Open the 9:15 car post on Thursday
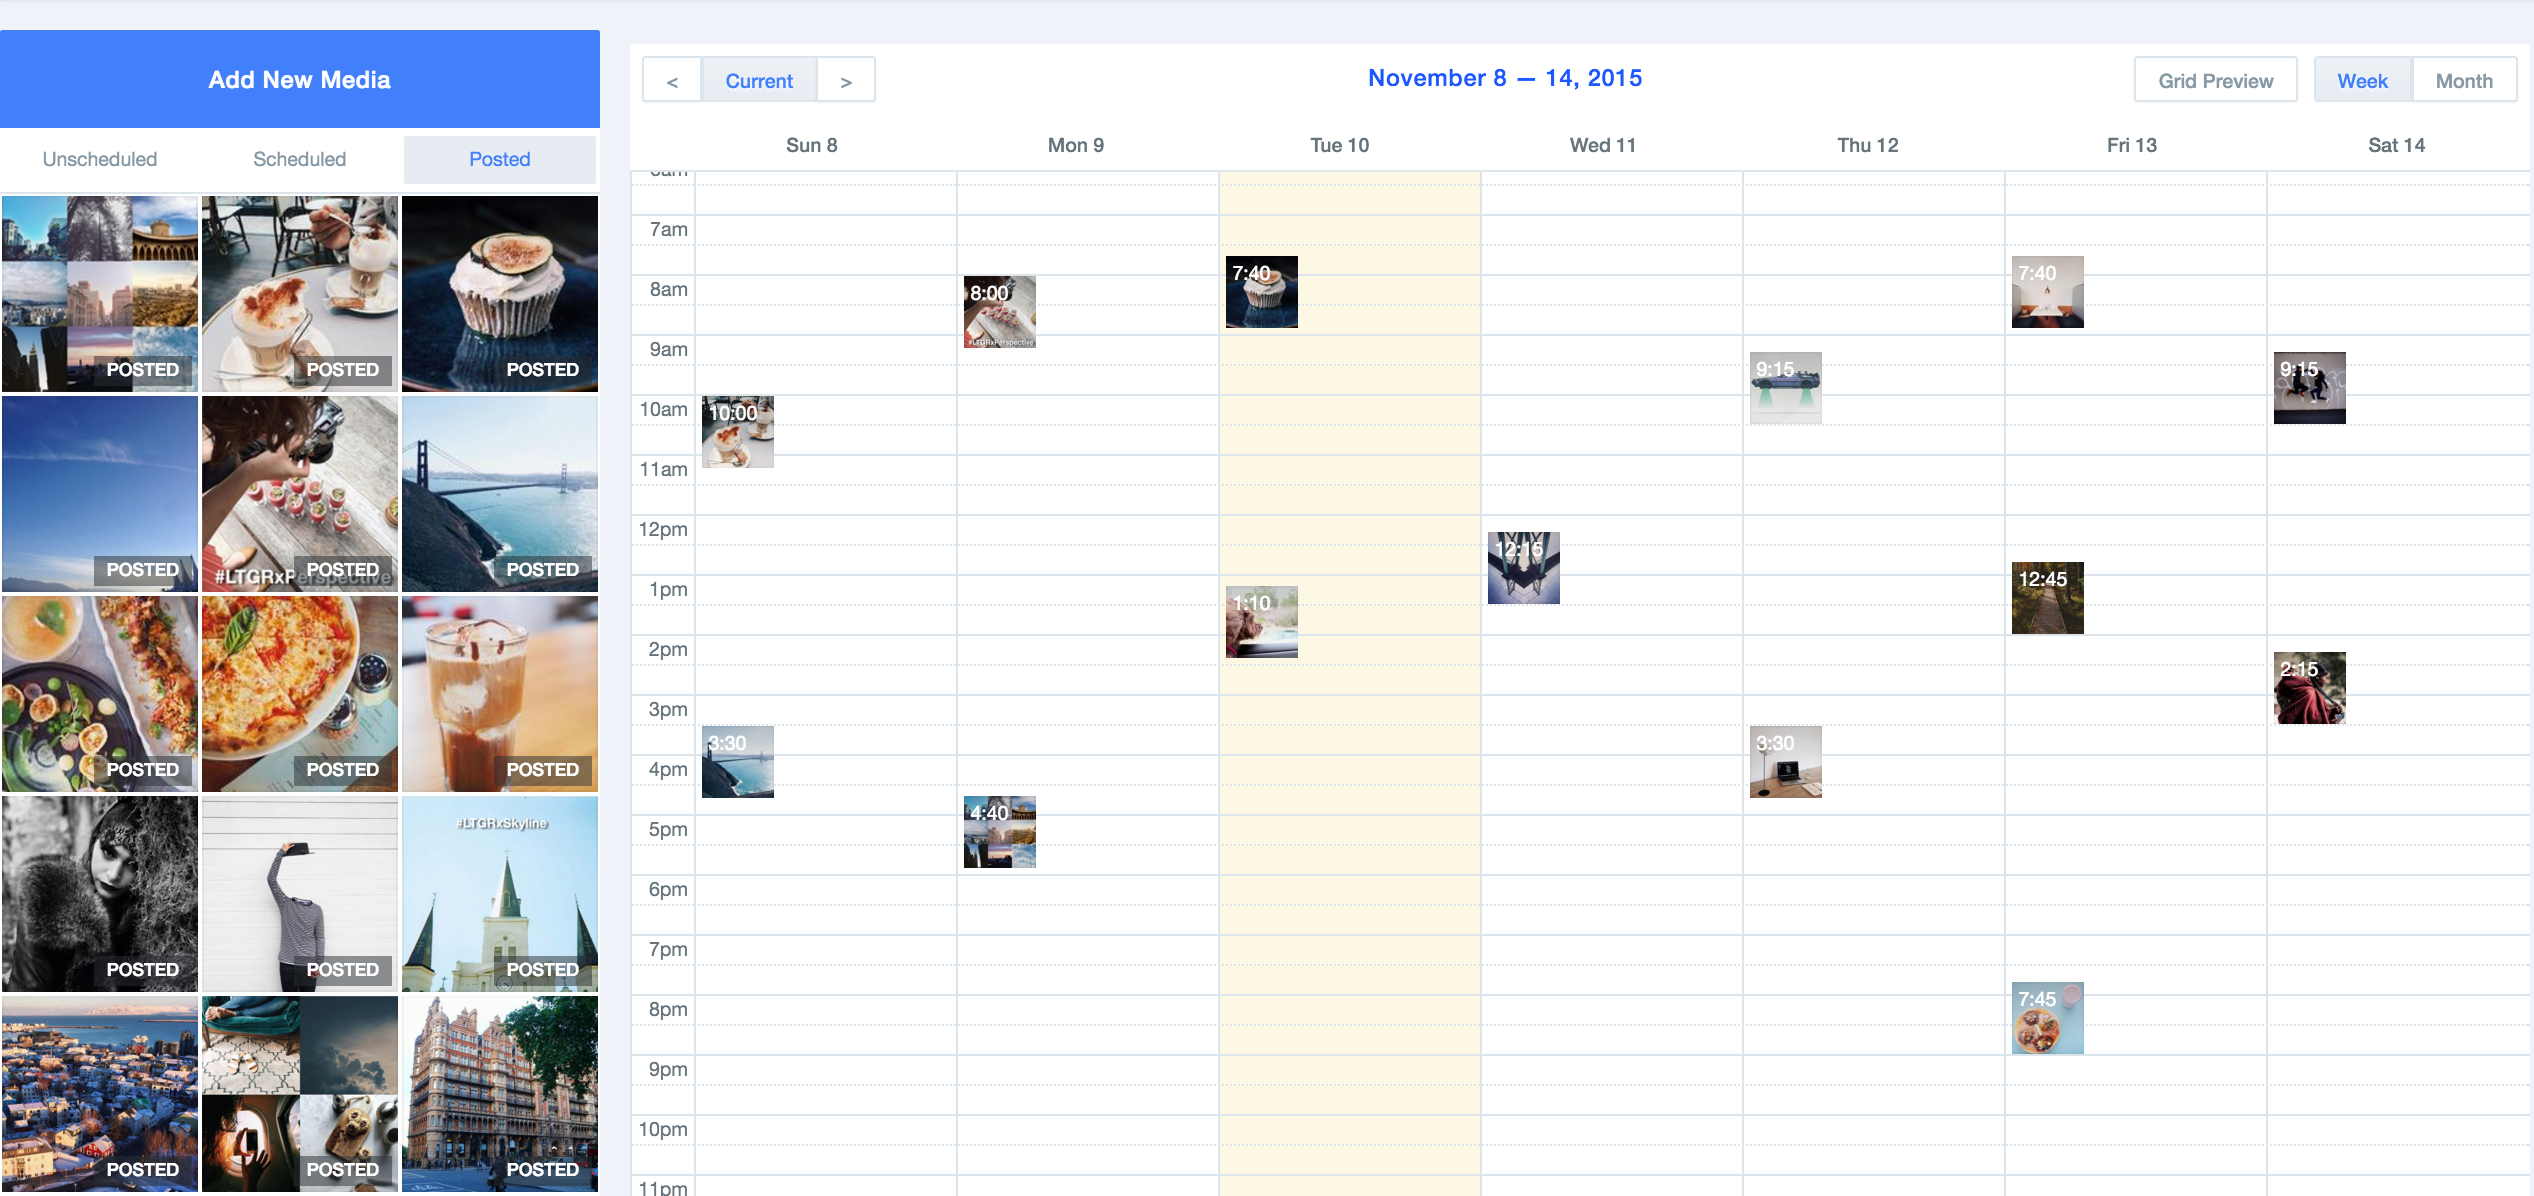The image size is (2534, 1196). pyautogui.click(x=1785, y=388)
